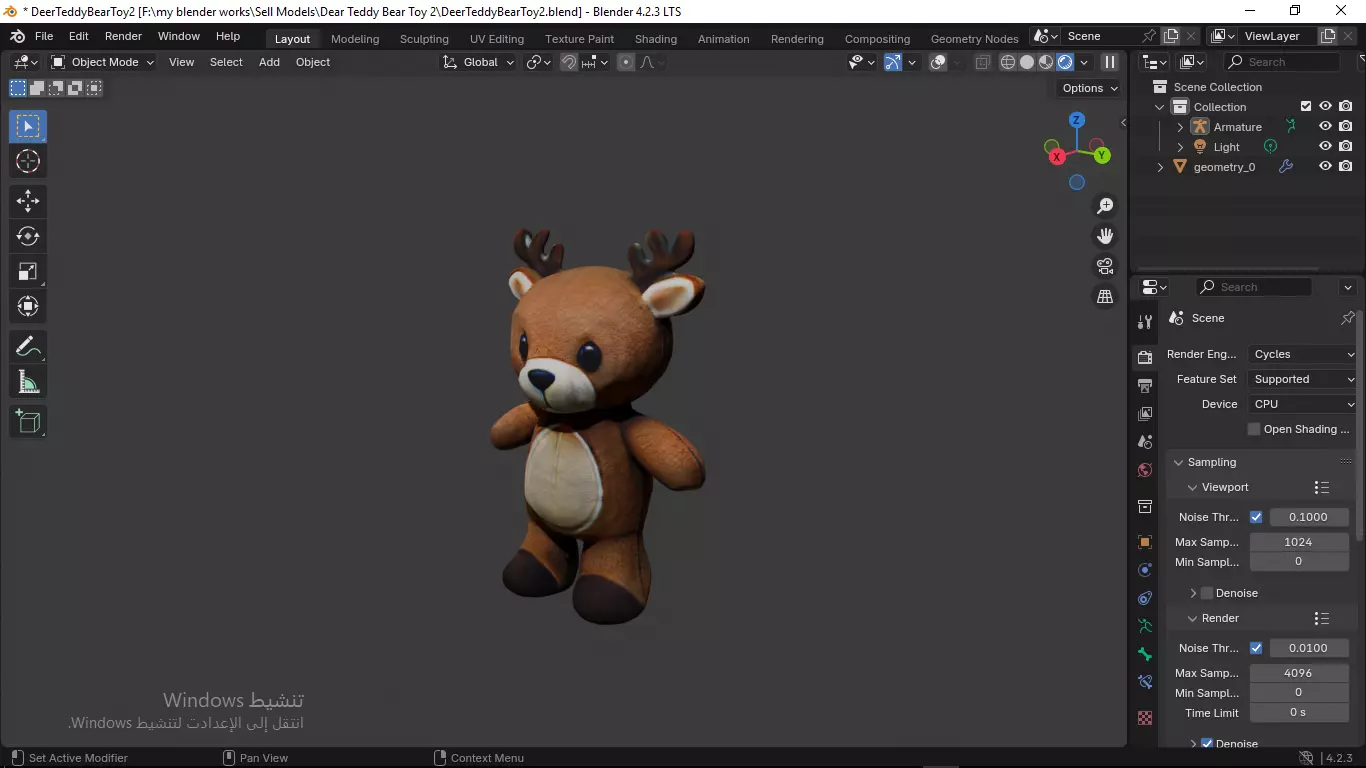Activate the Scale tool
The width and height of the screenshot is (1366, 768).
pyautogui.click(x=28, y=271)
